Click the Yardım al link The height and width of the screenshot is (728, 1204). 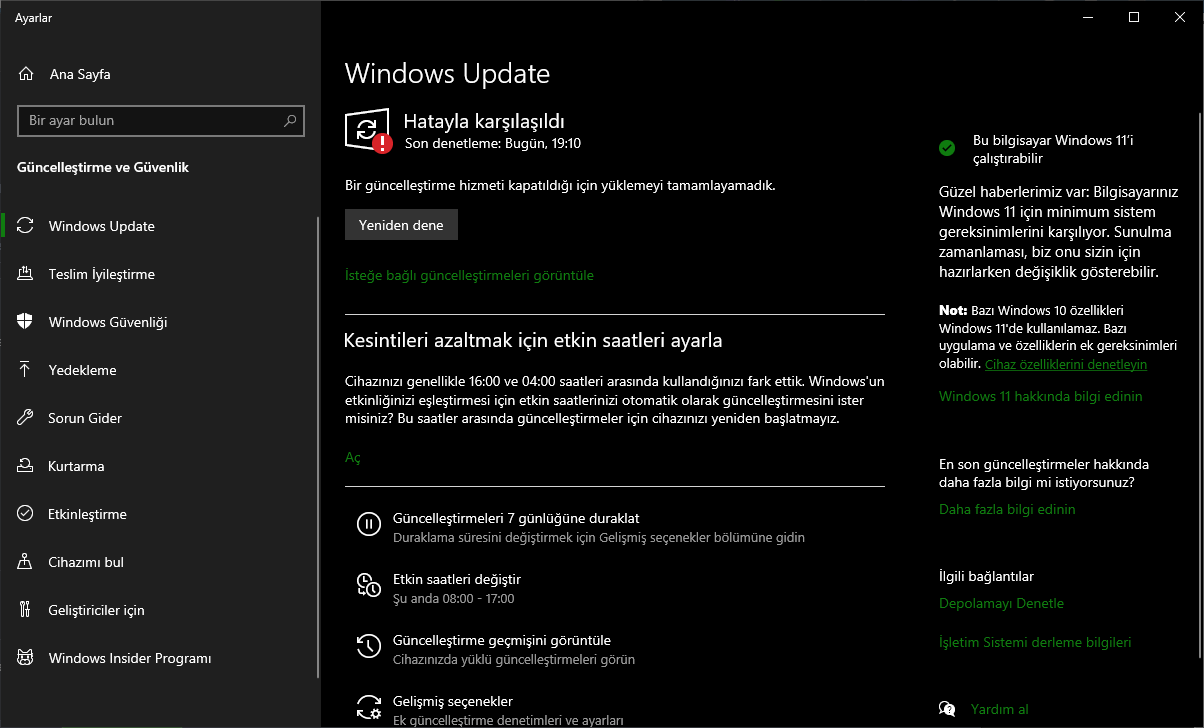click(x=999, y=710)
